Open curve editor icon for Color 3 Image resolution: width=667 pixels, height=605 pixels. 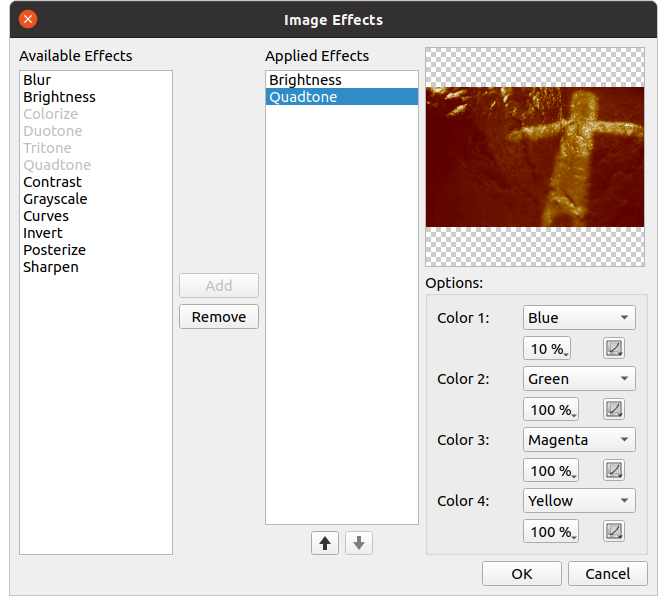614,470
